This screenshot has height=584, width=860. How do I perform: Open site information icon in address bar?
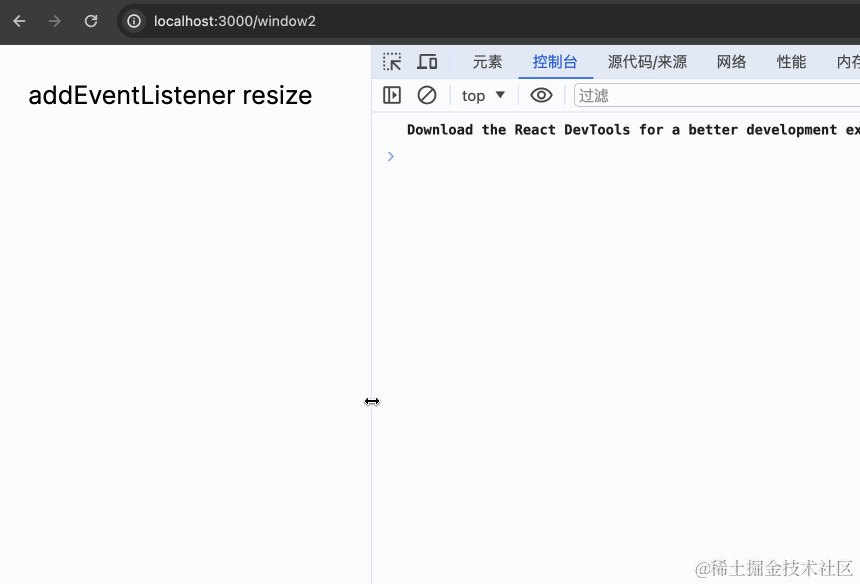(134, 21)
